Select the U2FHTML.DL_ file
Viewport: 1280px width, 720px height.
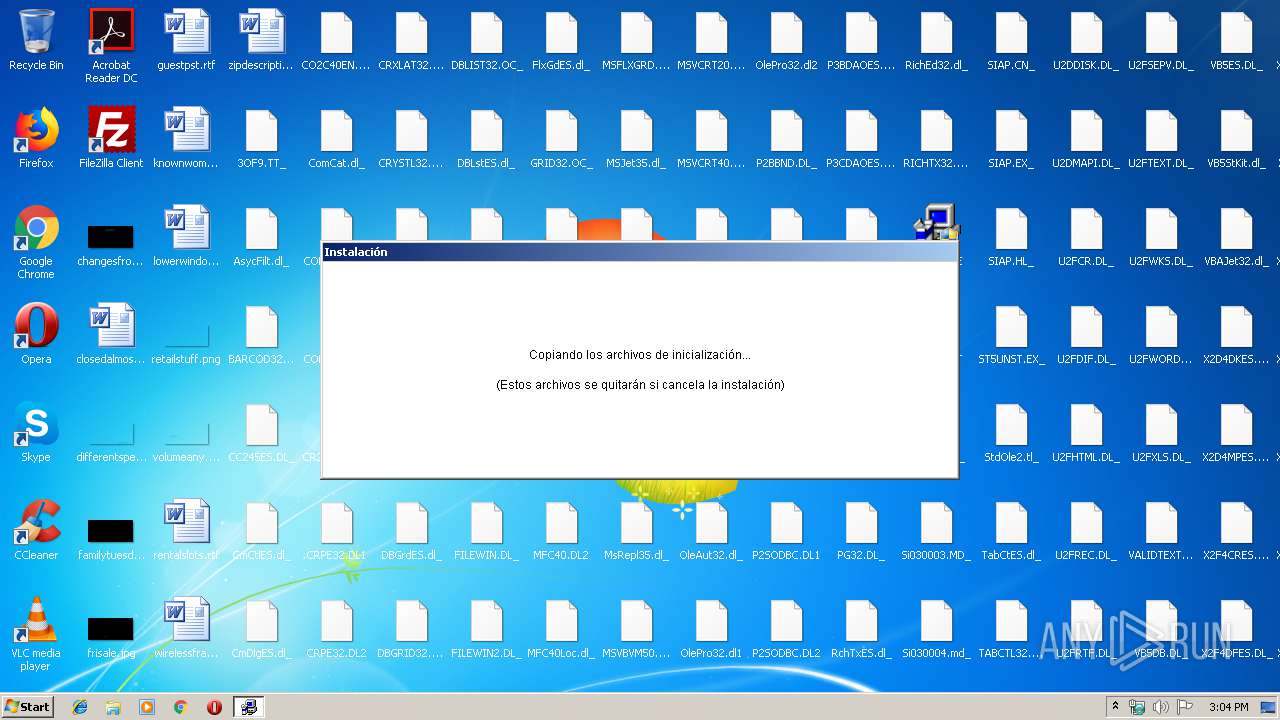coord(1086,432)
